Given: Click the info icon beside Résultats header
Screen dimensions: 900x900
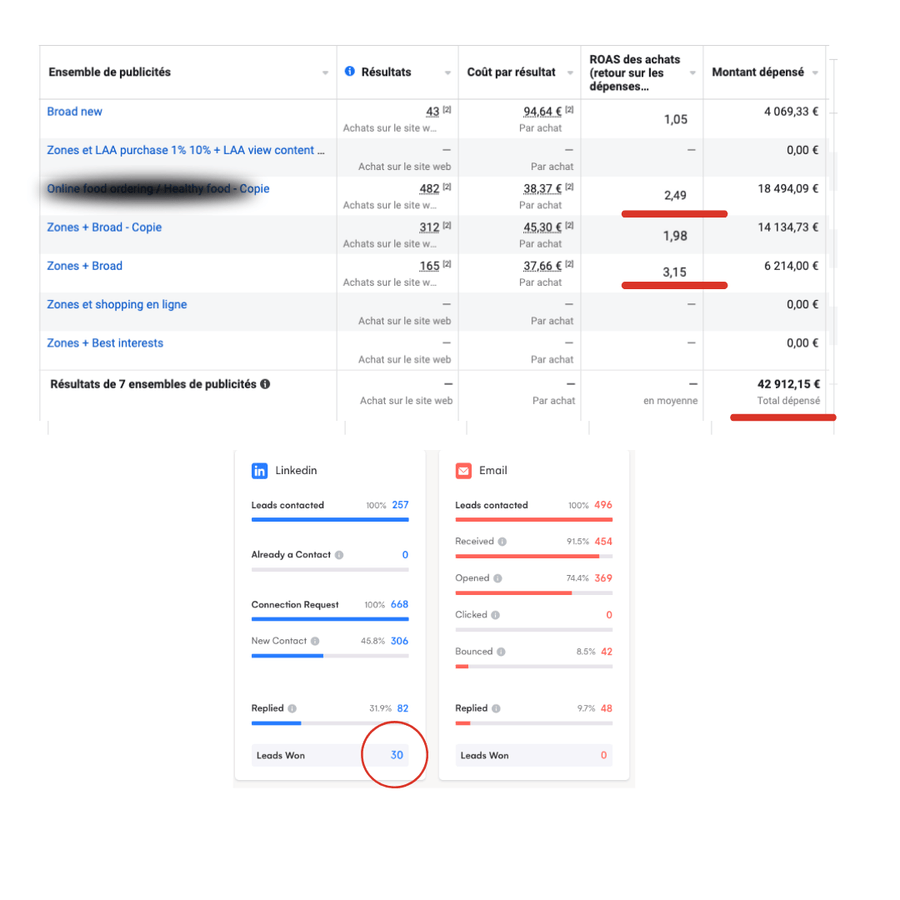Looking at the screenshot, I should click(350, 72).
